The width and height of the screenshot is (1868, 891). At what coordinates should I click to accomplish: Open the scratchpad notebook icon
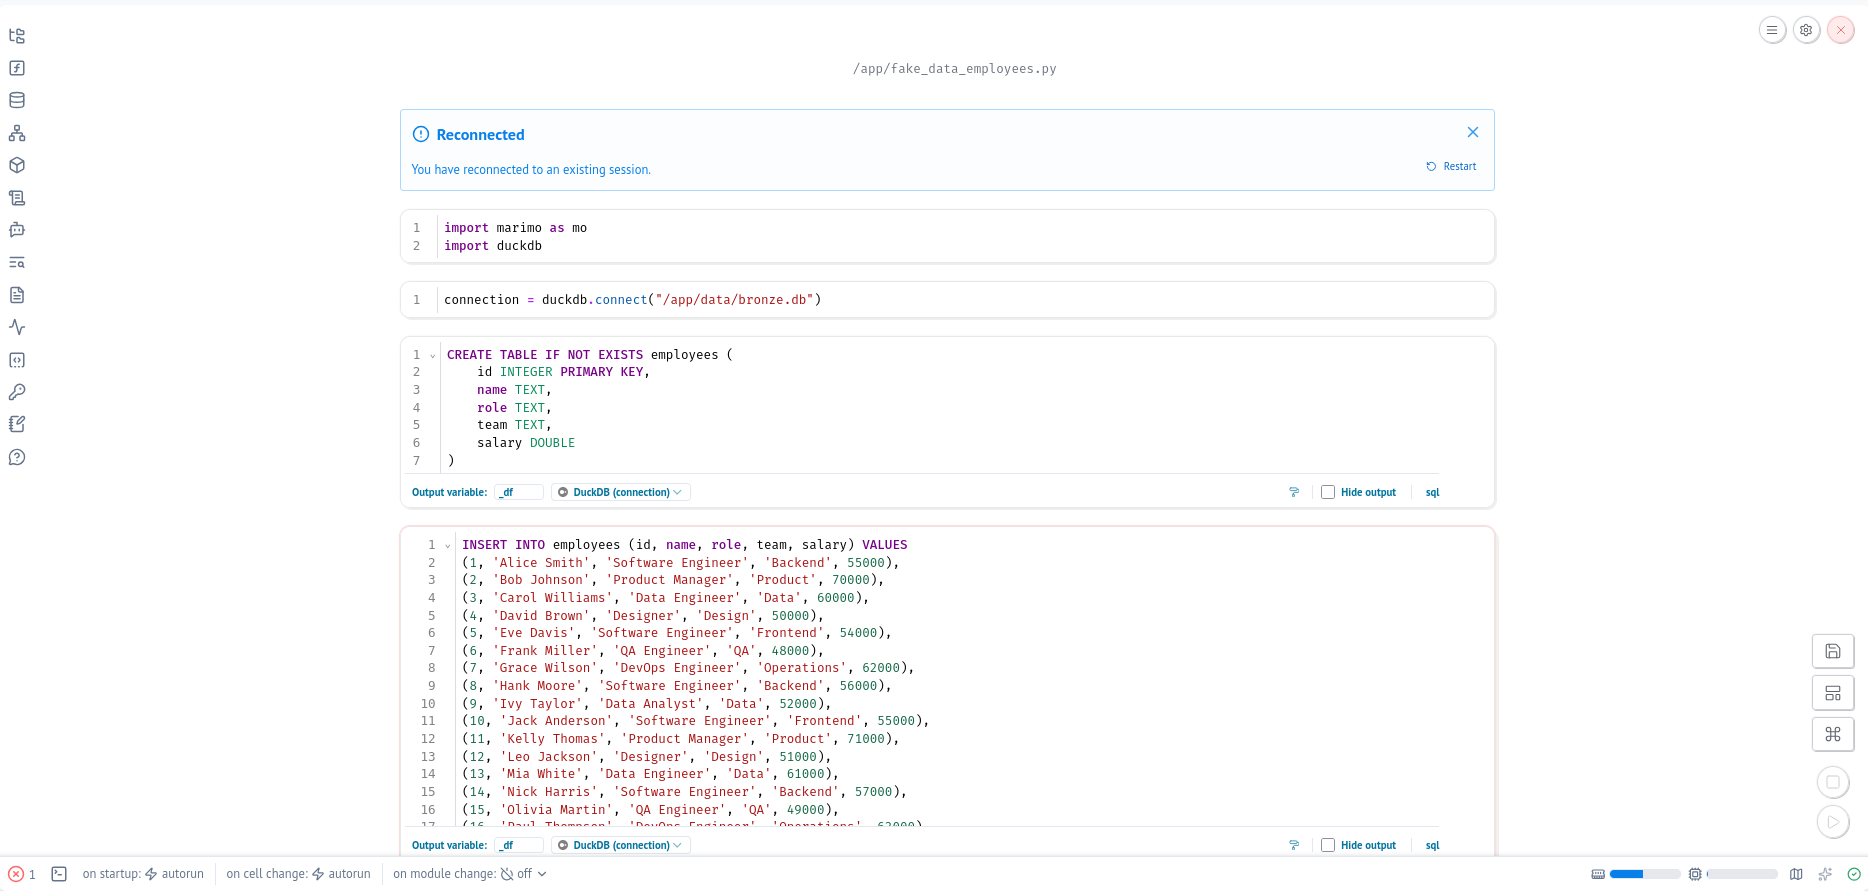17,424
